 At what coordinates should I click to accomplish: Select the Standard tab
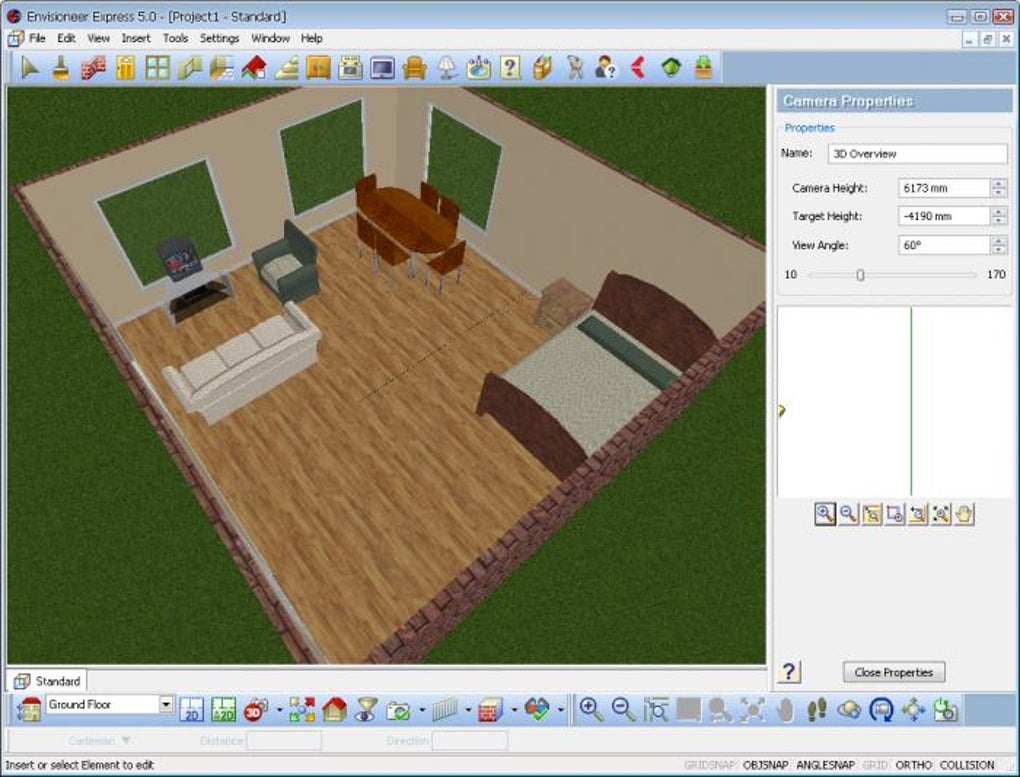tap(47, 681)
